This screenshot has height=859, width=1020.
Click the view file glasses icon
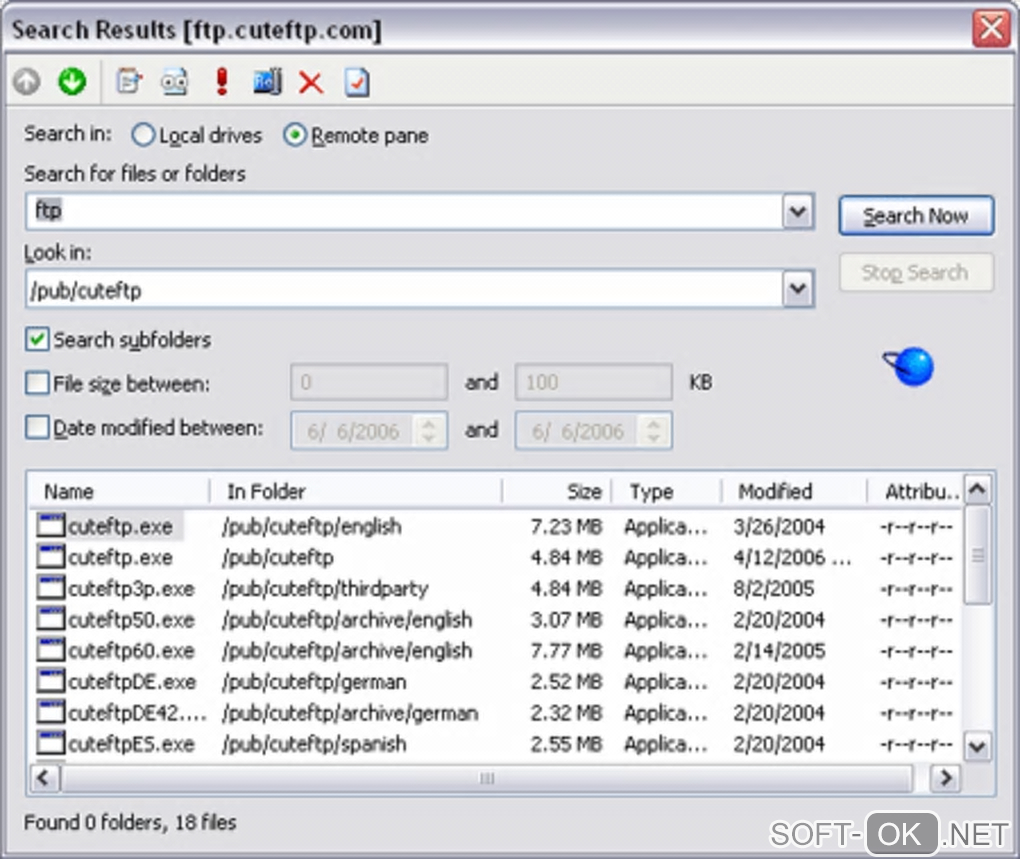point(174,82)
